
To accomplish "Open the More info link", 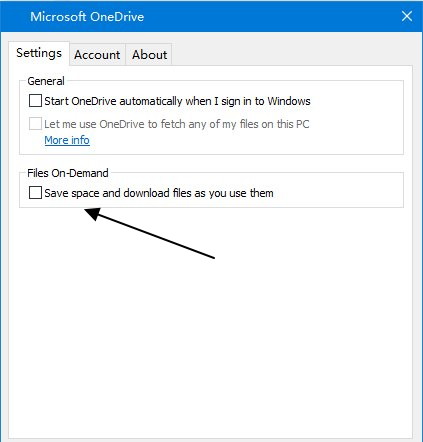I will click(67, 140).
